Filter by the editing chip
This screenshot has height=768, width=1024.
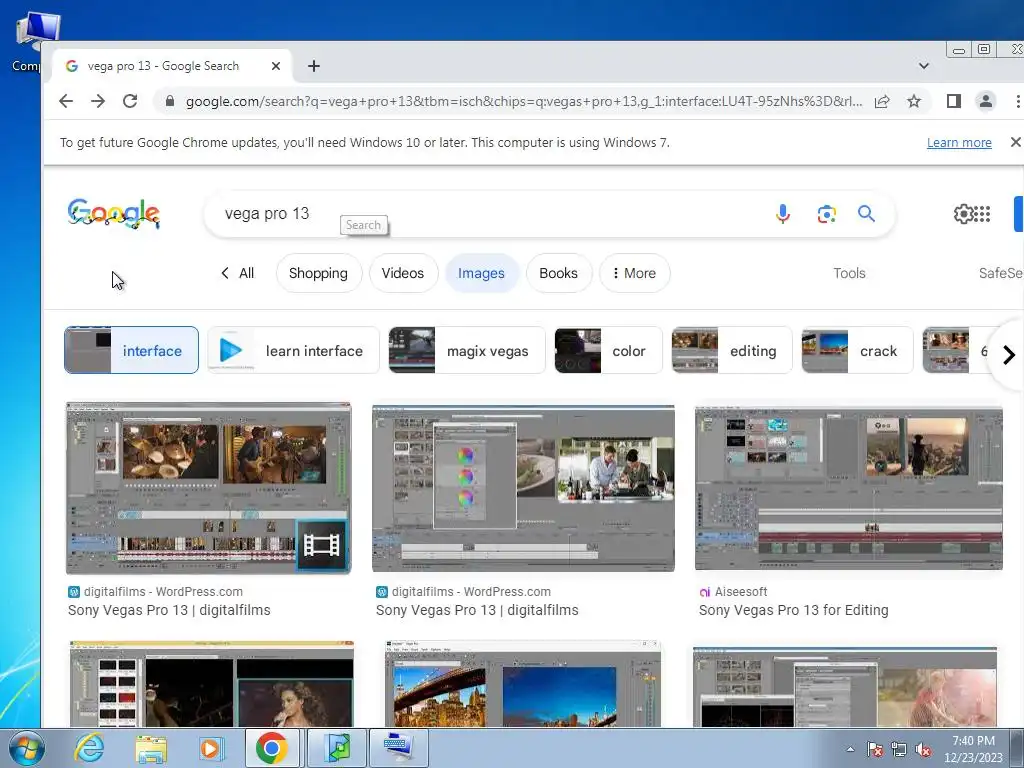click(731, 350)
